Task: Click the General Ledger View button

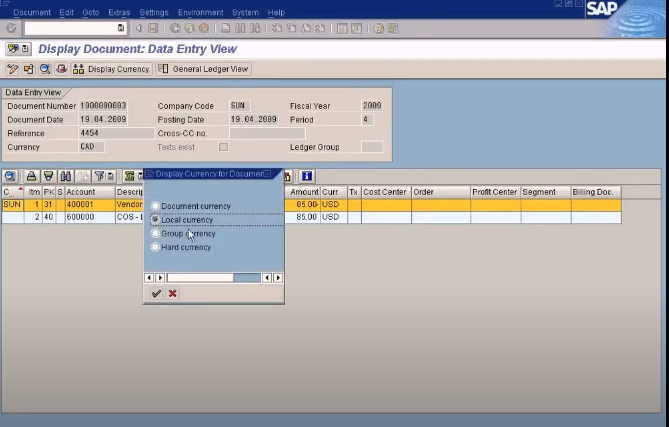Action: click(x=204, y=69)
